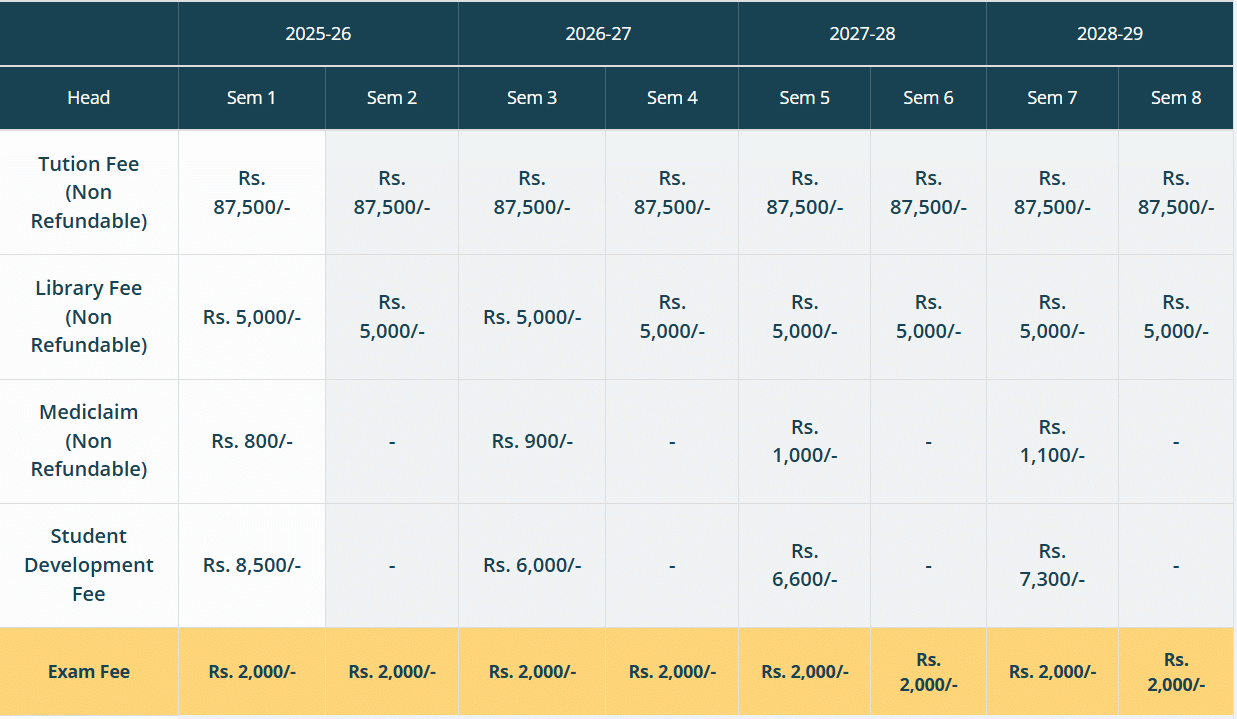Click the Exam Fee row label

[89, 672]
